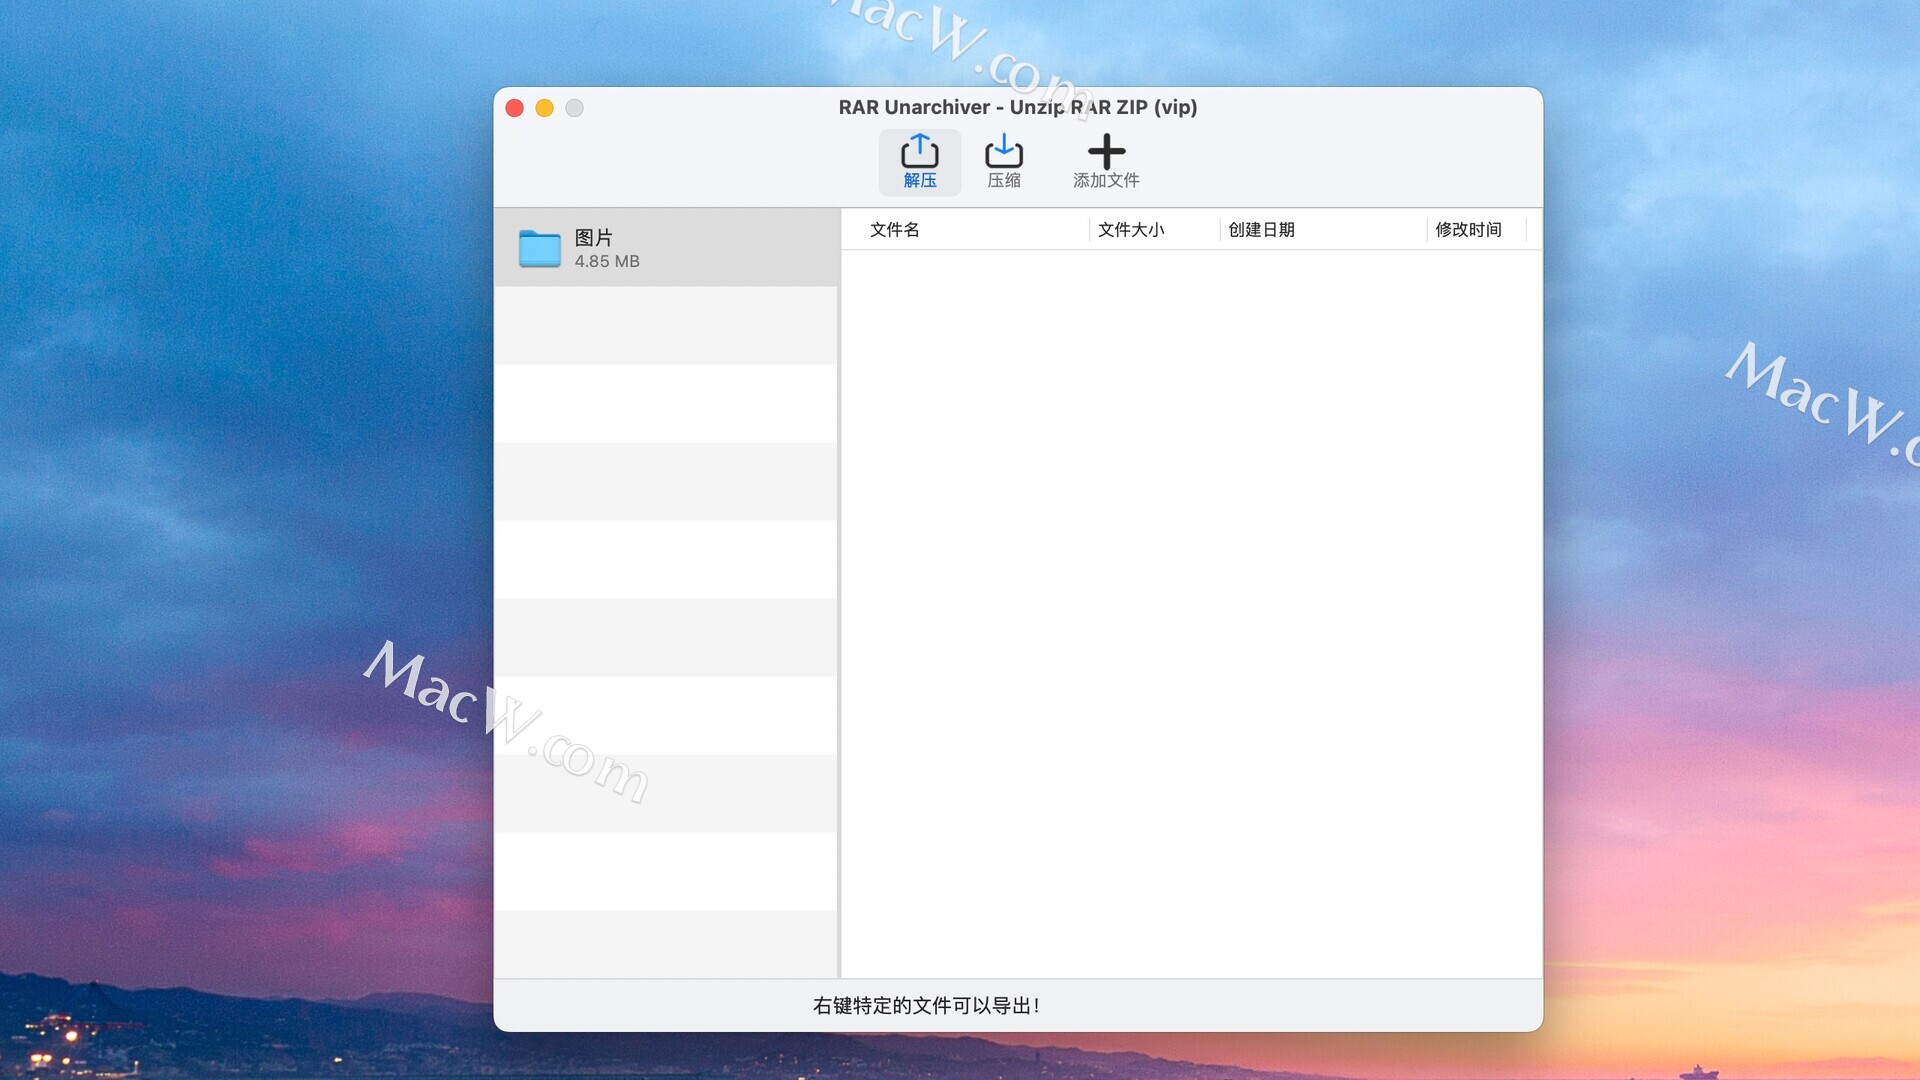Select the 图片 folder icon in sidebar
The height and width of the screenshot is (1080, 1920).
coord(540,248)
